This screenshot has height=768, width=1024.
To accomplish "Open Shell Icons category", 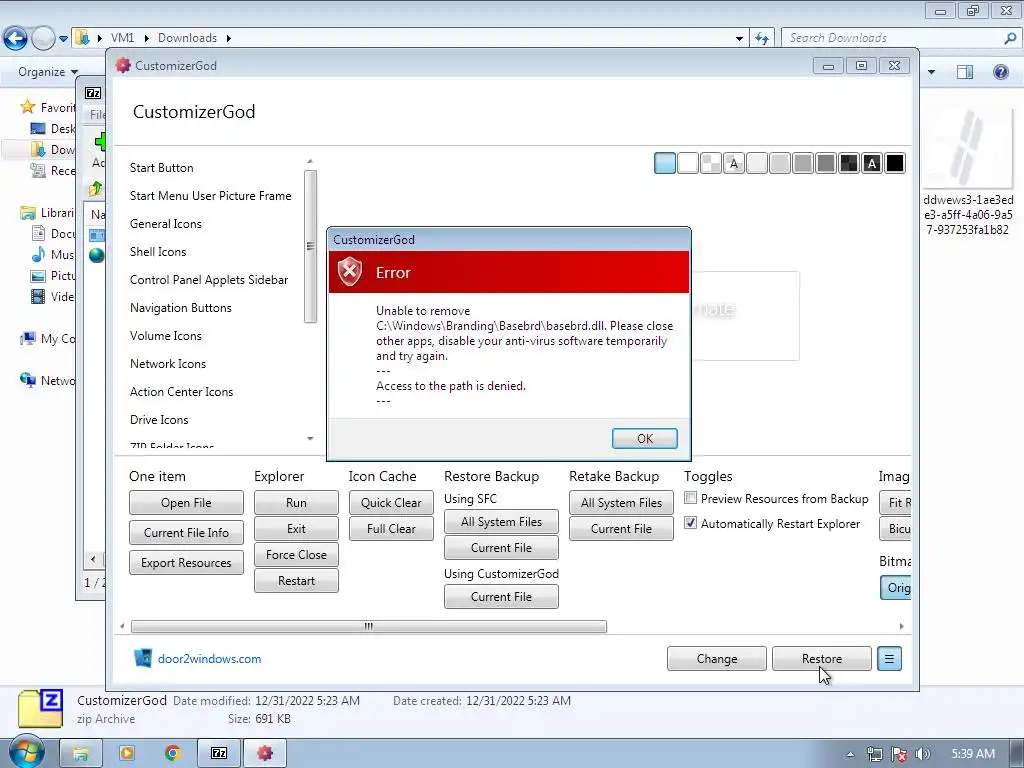I will click(158, 252).
